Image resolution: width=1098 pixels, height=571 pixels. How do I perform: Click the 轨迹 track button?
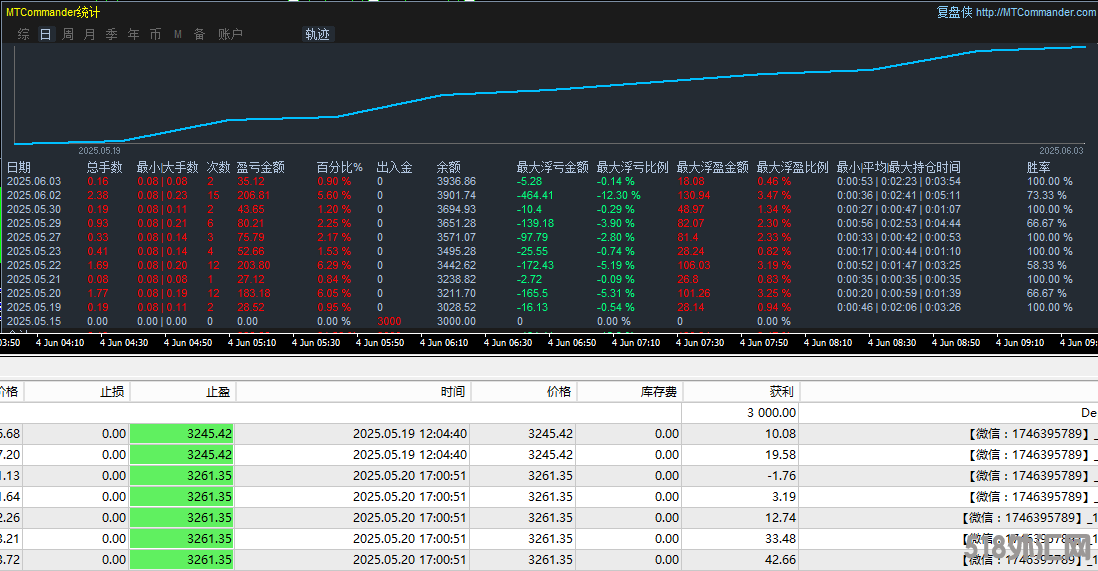click(317, 34)
